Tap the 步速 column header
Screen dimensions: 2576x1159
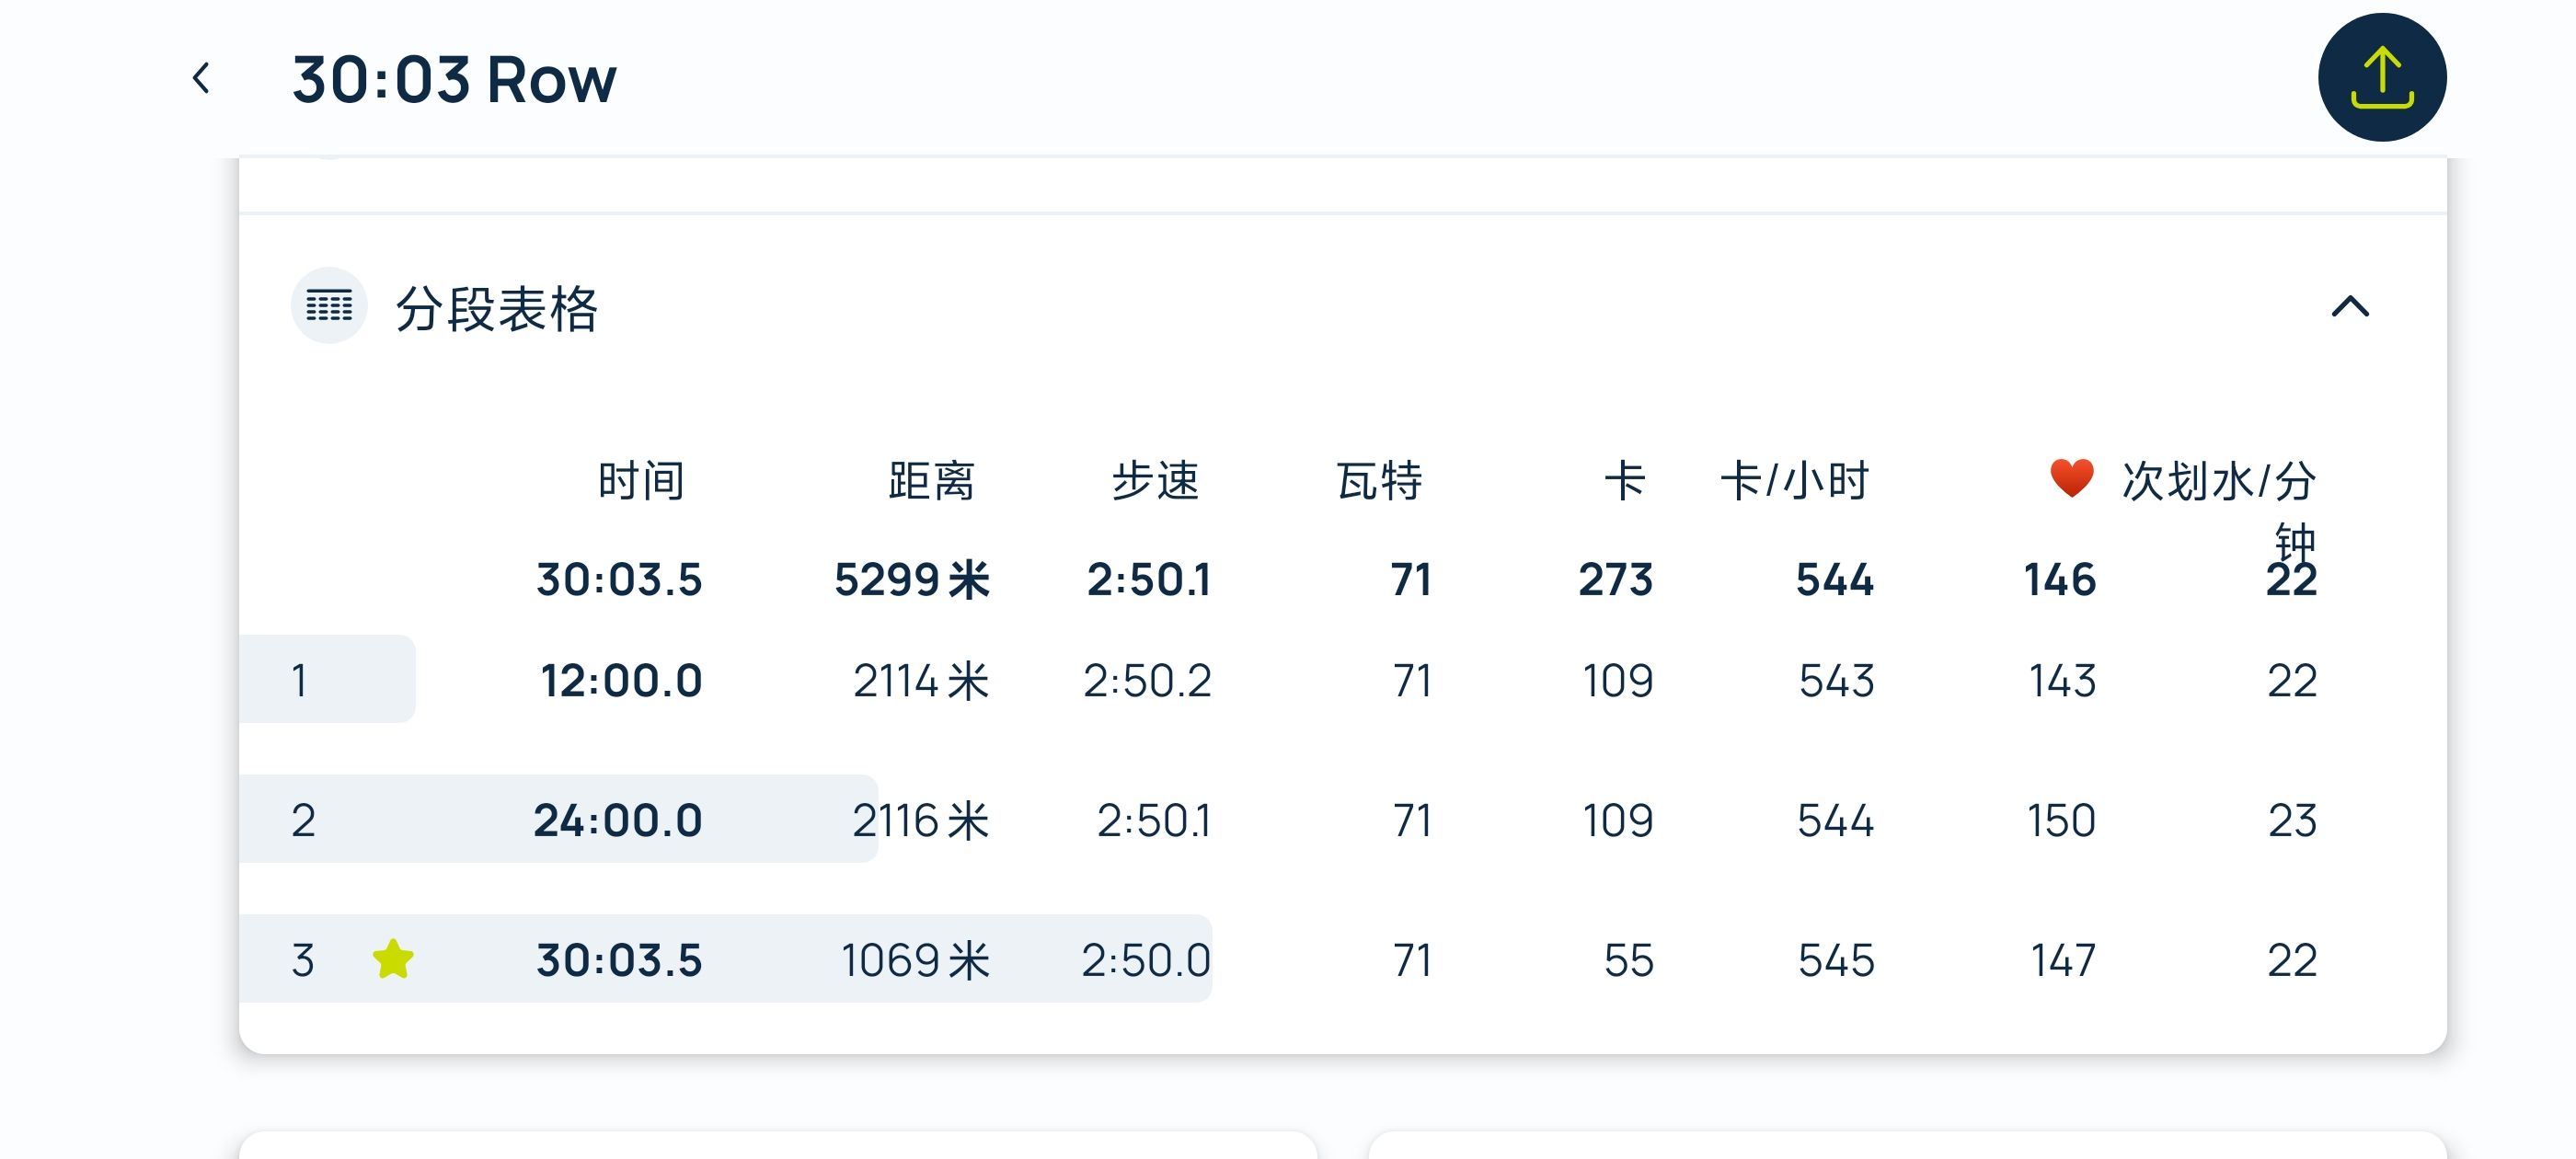1155,481
